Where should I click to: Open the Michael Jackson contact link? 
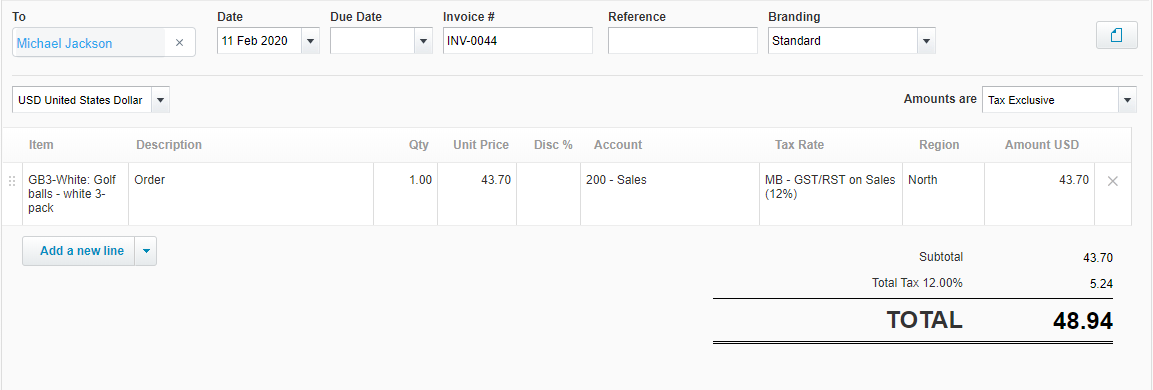point(65,43)
